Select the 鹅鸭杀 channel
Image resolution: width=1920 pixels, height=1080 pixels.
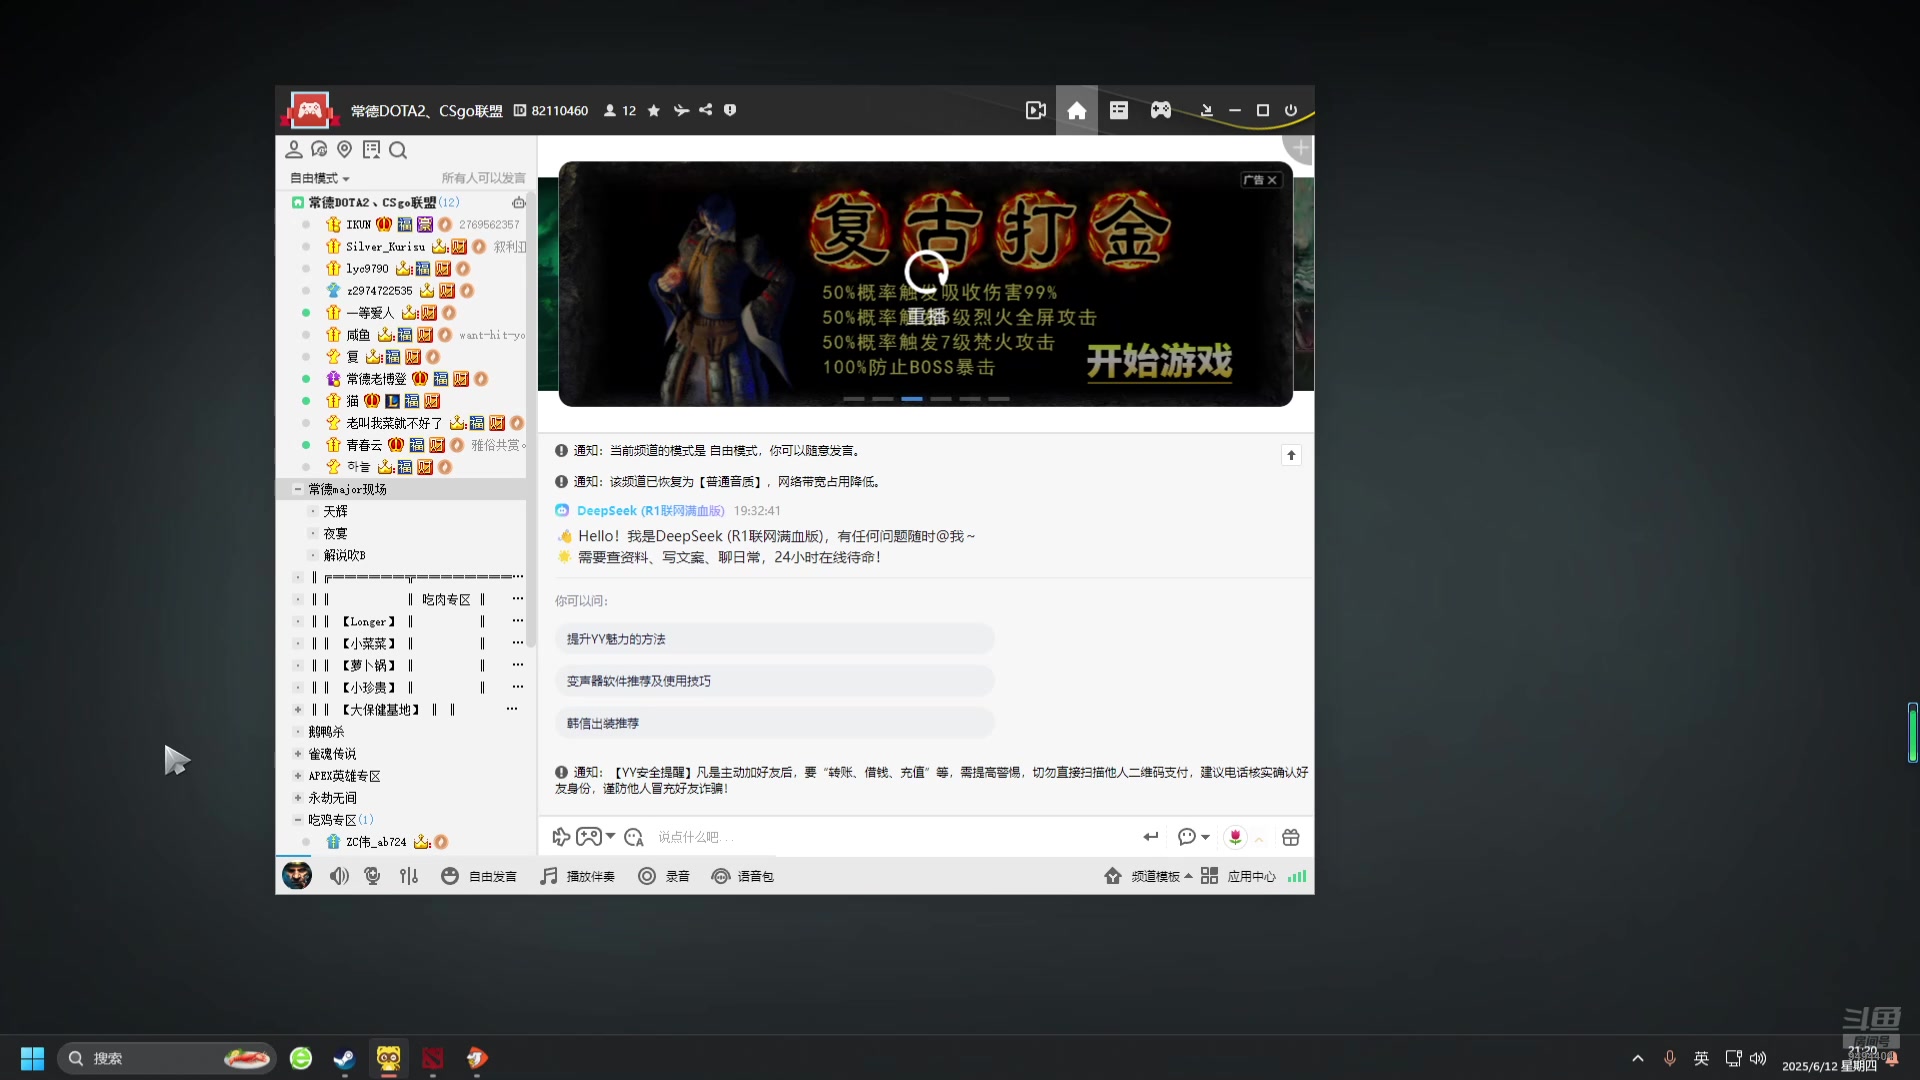(x=326, y=732)
